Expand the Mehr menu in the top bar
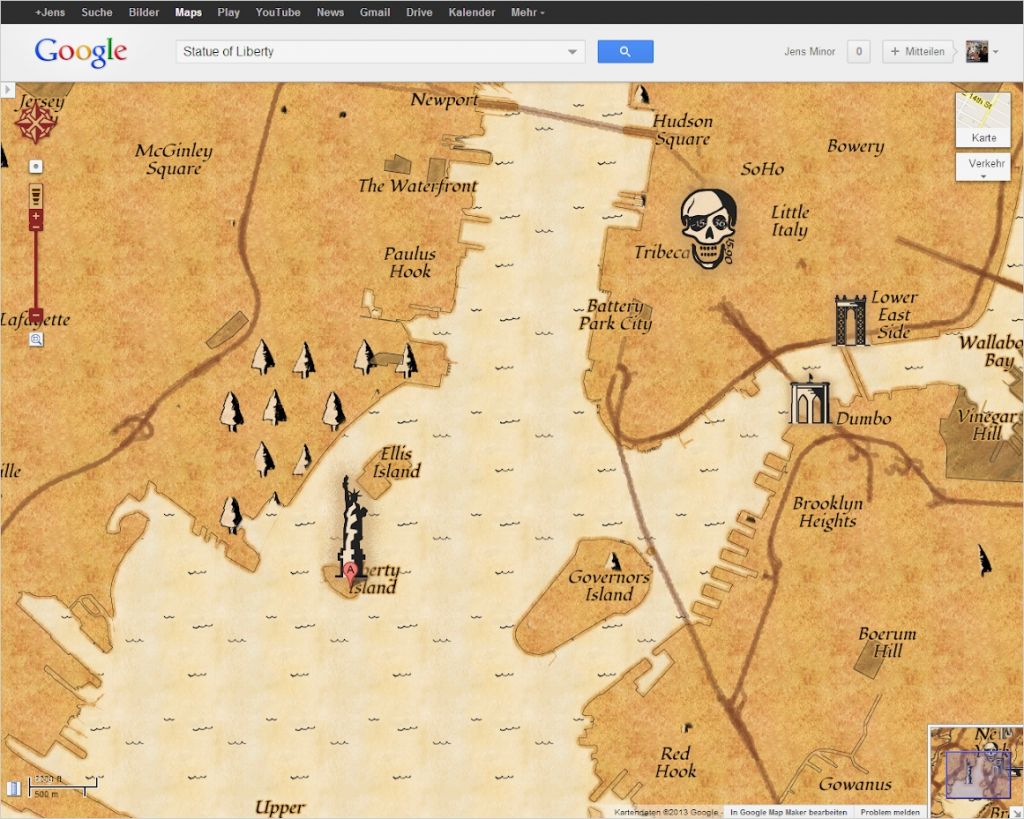1024x819 pixels. pyautogui.click(x=527, y=12)
